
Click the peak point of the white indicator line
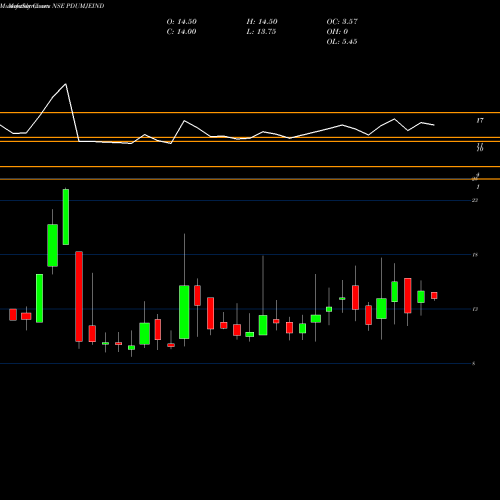pyautogui.click(x=66, y=84)
